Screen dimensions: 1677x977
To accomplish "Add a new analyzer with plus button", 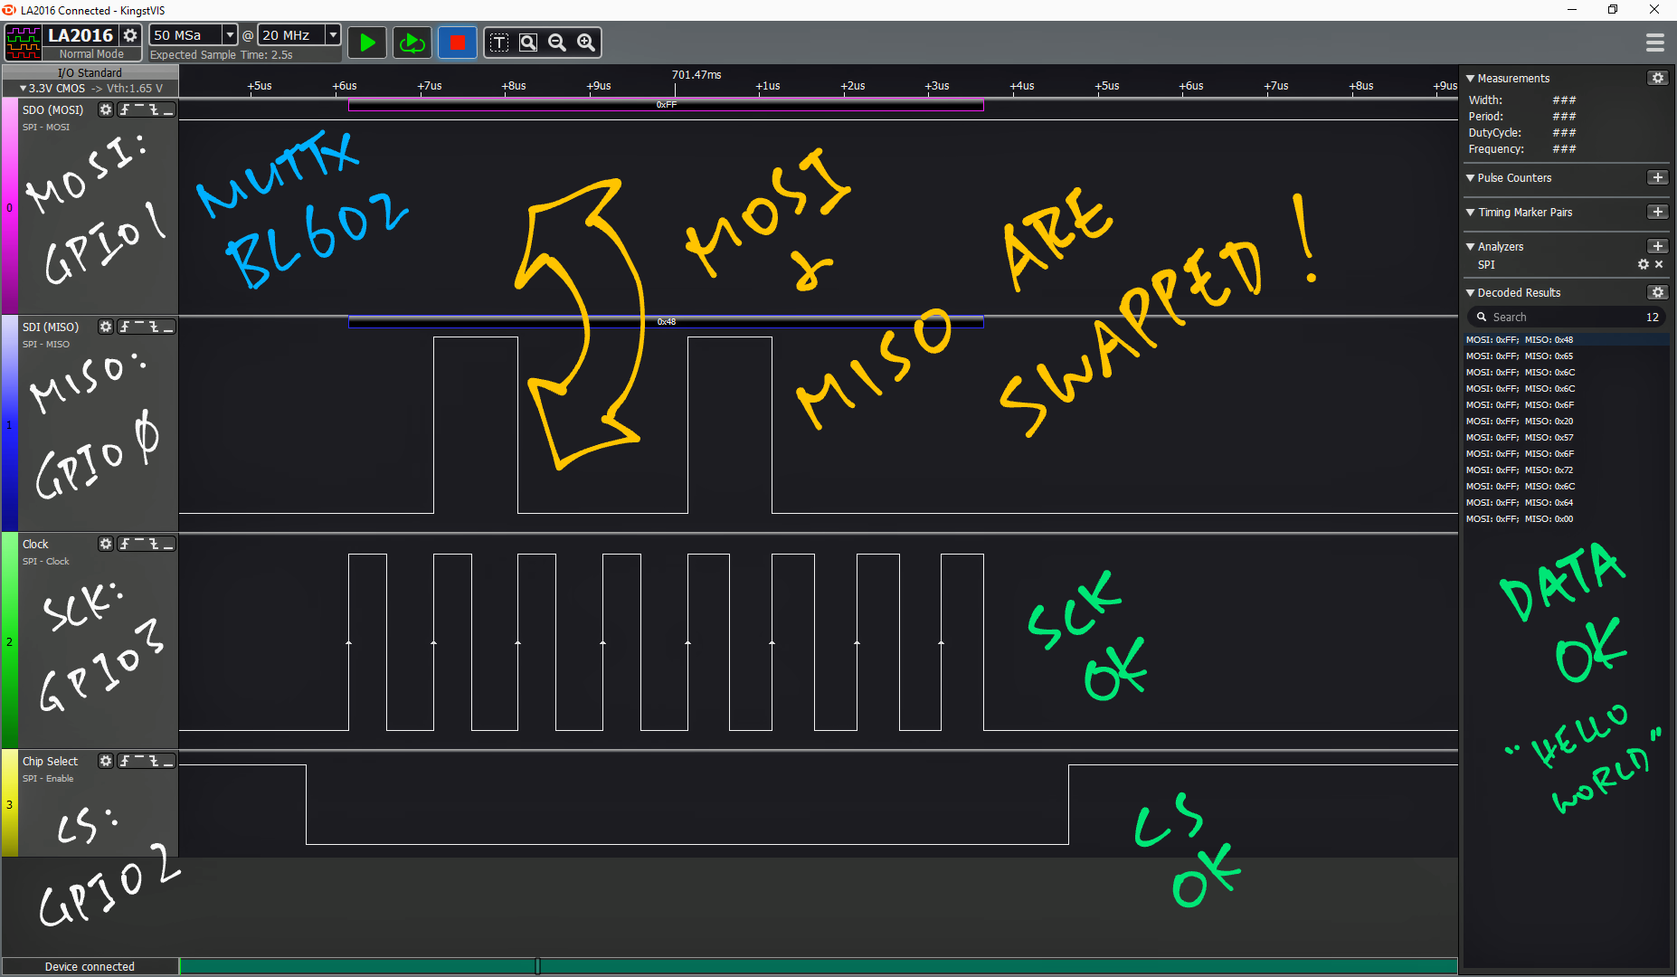I will point(1657,246).
